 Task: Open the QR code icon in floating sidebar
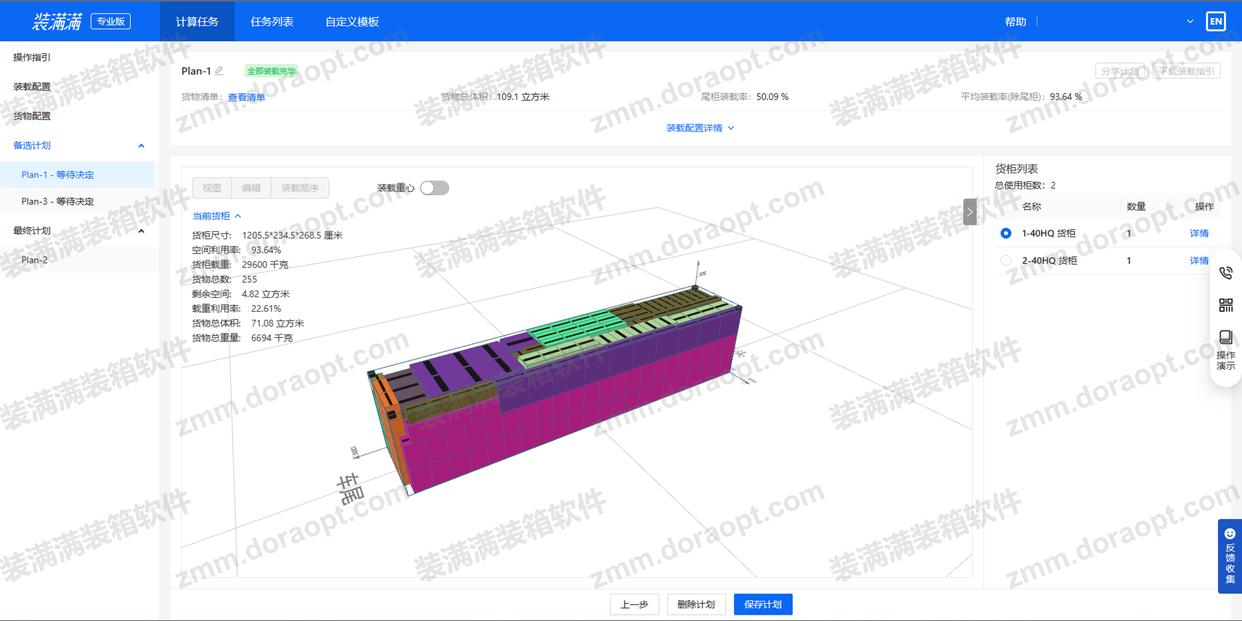pos(1226,304)
